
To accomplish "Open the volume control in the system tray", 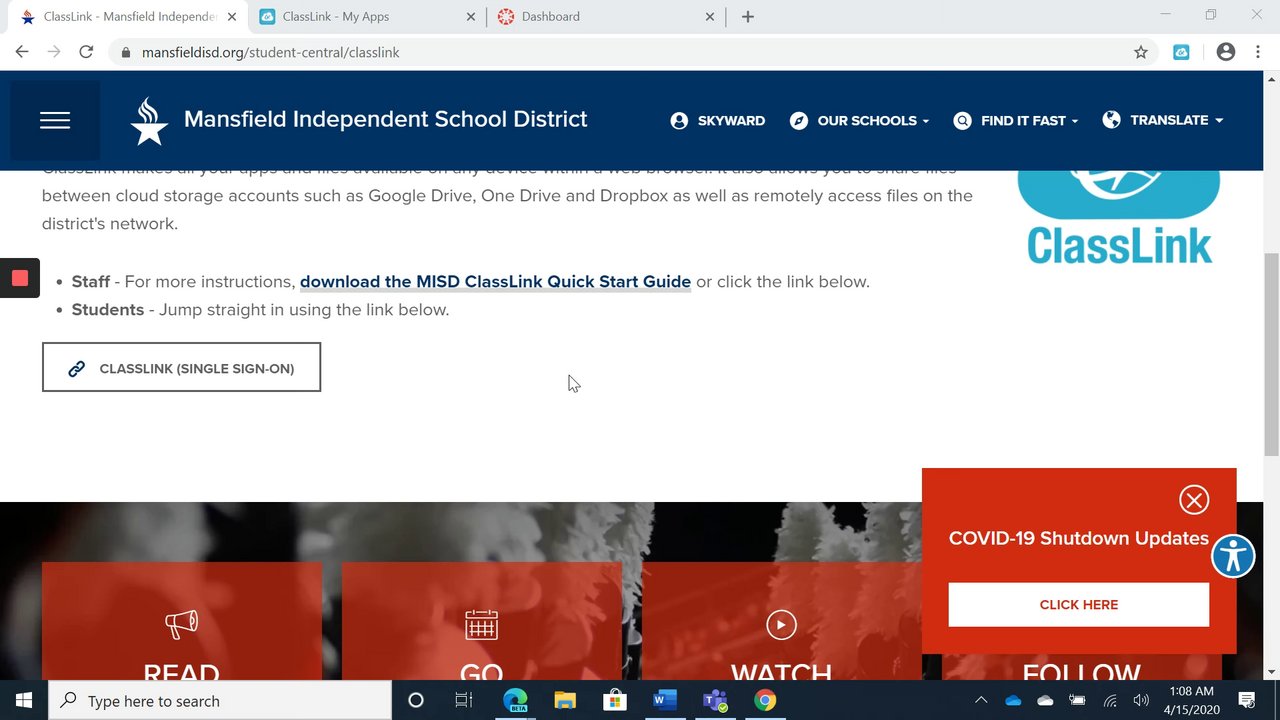I will [1141, 701].
